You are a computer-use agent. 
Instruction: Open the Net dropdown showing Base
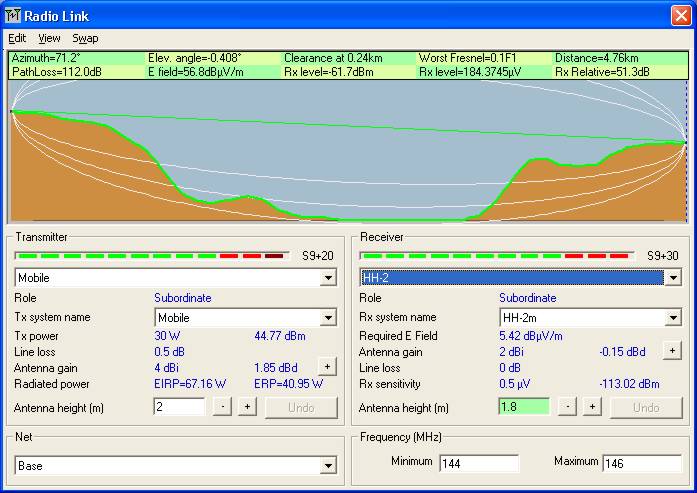[328, 466]
